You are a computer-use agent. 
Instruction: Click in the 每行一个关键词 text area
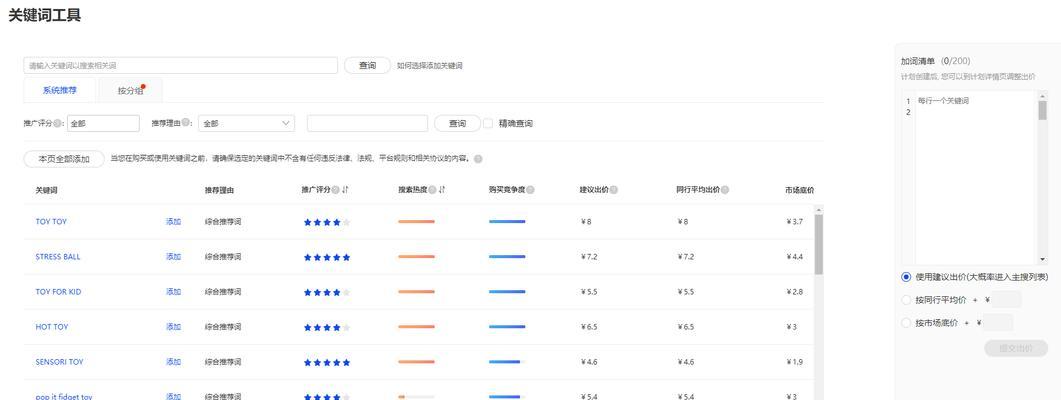pyautogui.click(x=976, y=177)
